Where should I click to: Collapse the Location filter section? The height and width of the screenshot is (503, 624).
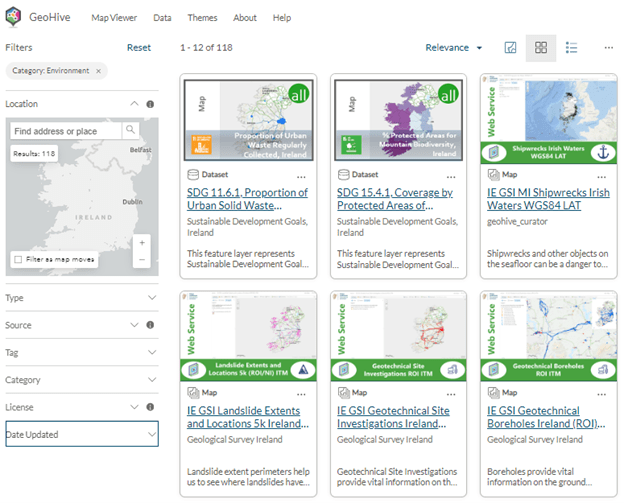[134, 104]
